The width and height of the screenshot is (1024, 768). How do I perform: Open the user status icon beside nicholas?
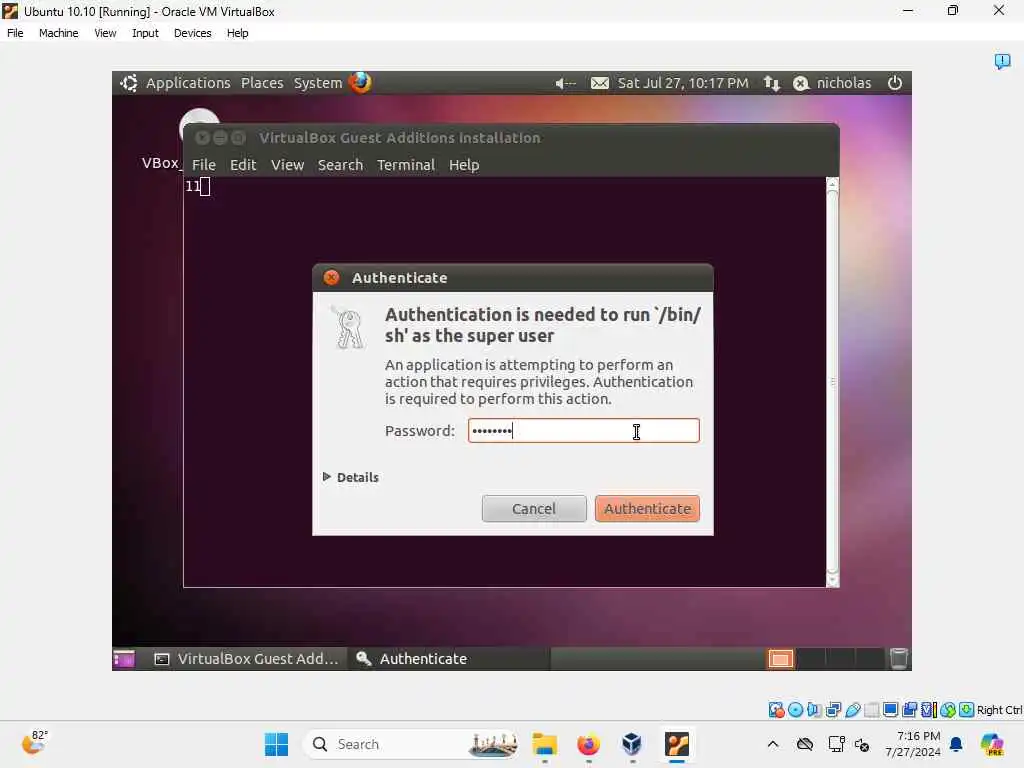tap(801, 83)
